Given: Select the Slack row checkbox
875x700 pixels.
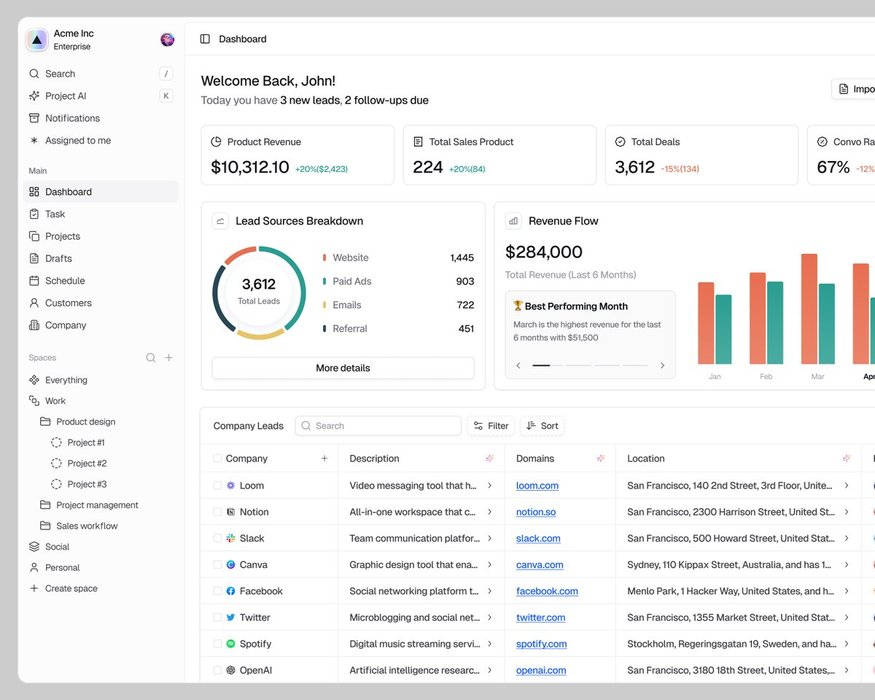Looking at the screenshot, I should coord(218,538).
